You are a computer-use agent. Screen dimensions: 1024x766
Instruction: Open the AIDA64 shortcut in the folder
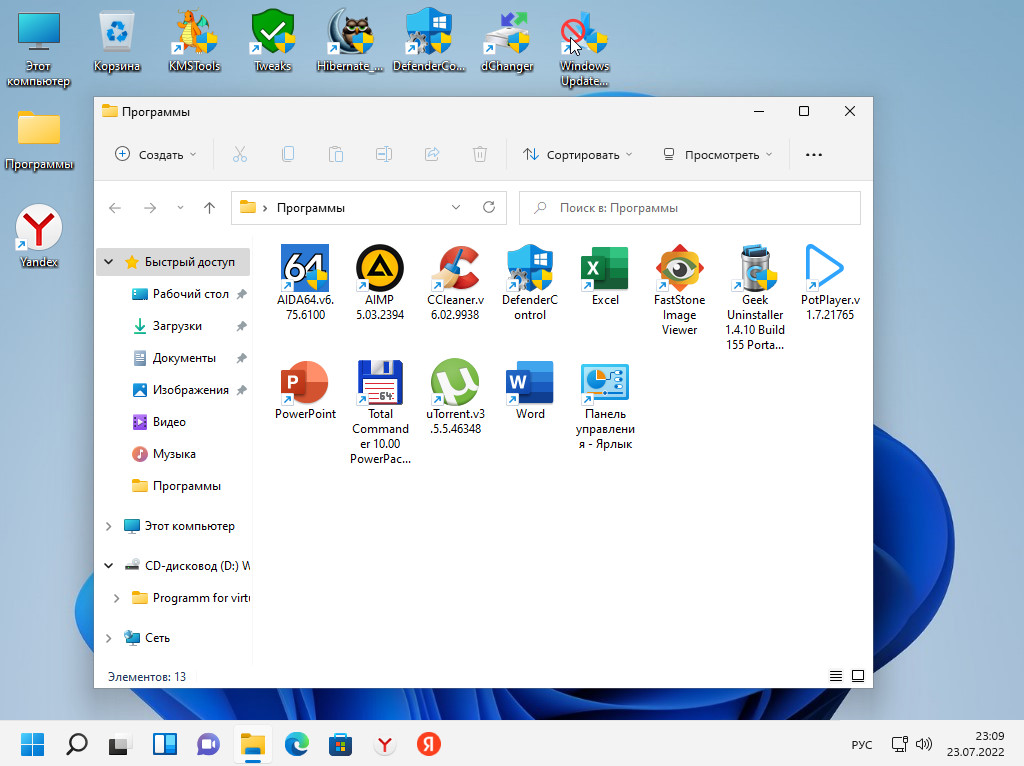click(305, 282)
